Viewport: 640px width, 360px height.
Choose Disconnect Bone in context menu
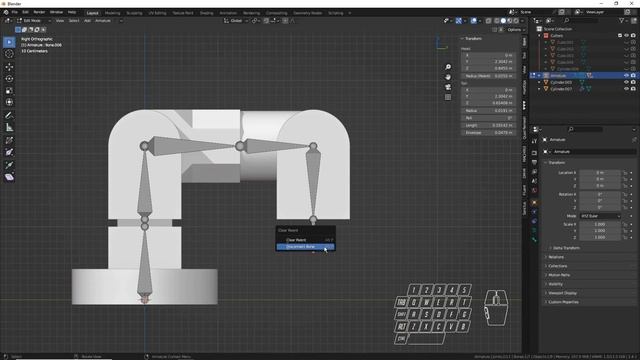click(305, 247)
